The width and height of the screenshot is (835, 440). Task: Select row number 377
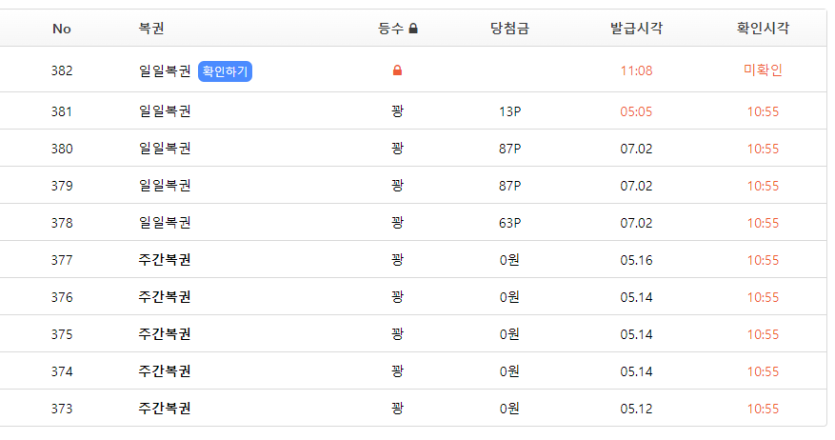tap(62, 260)
